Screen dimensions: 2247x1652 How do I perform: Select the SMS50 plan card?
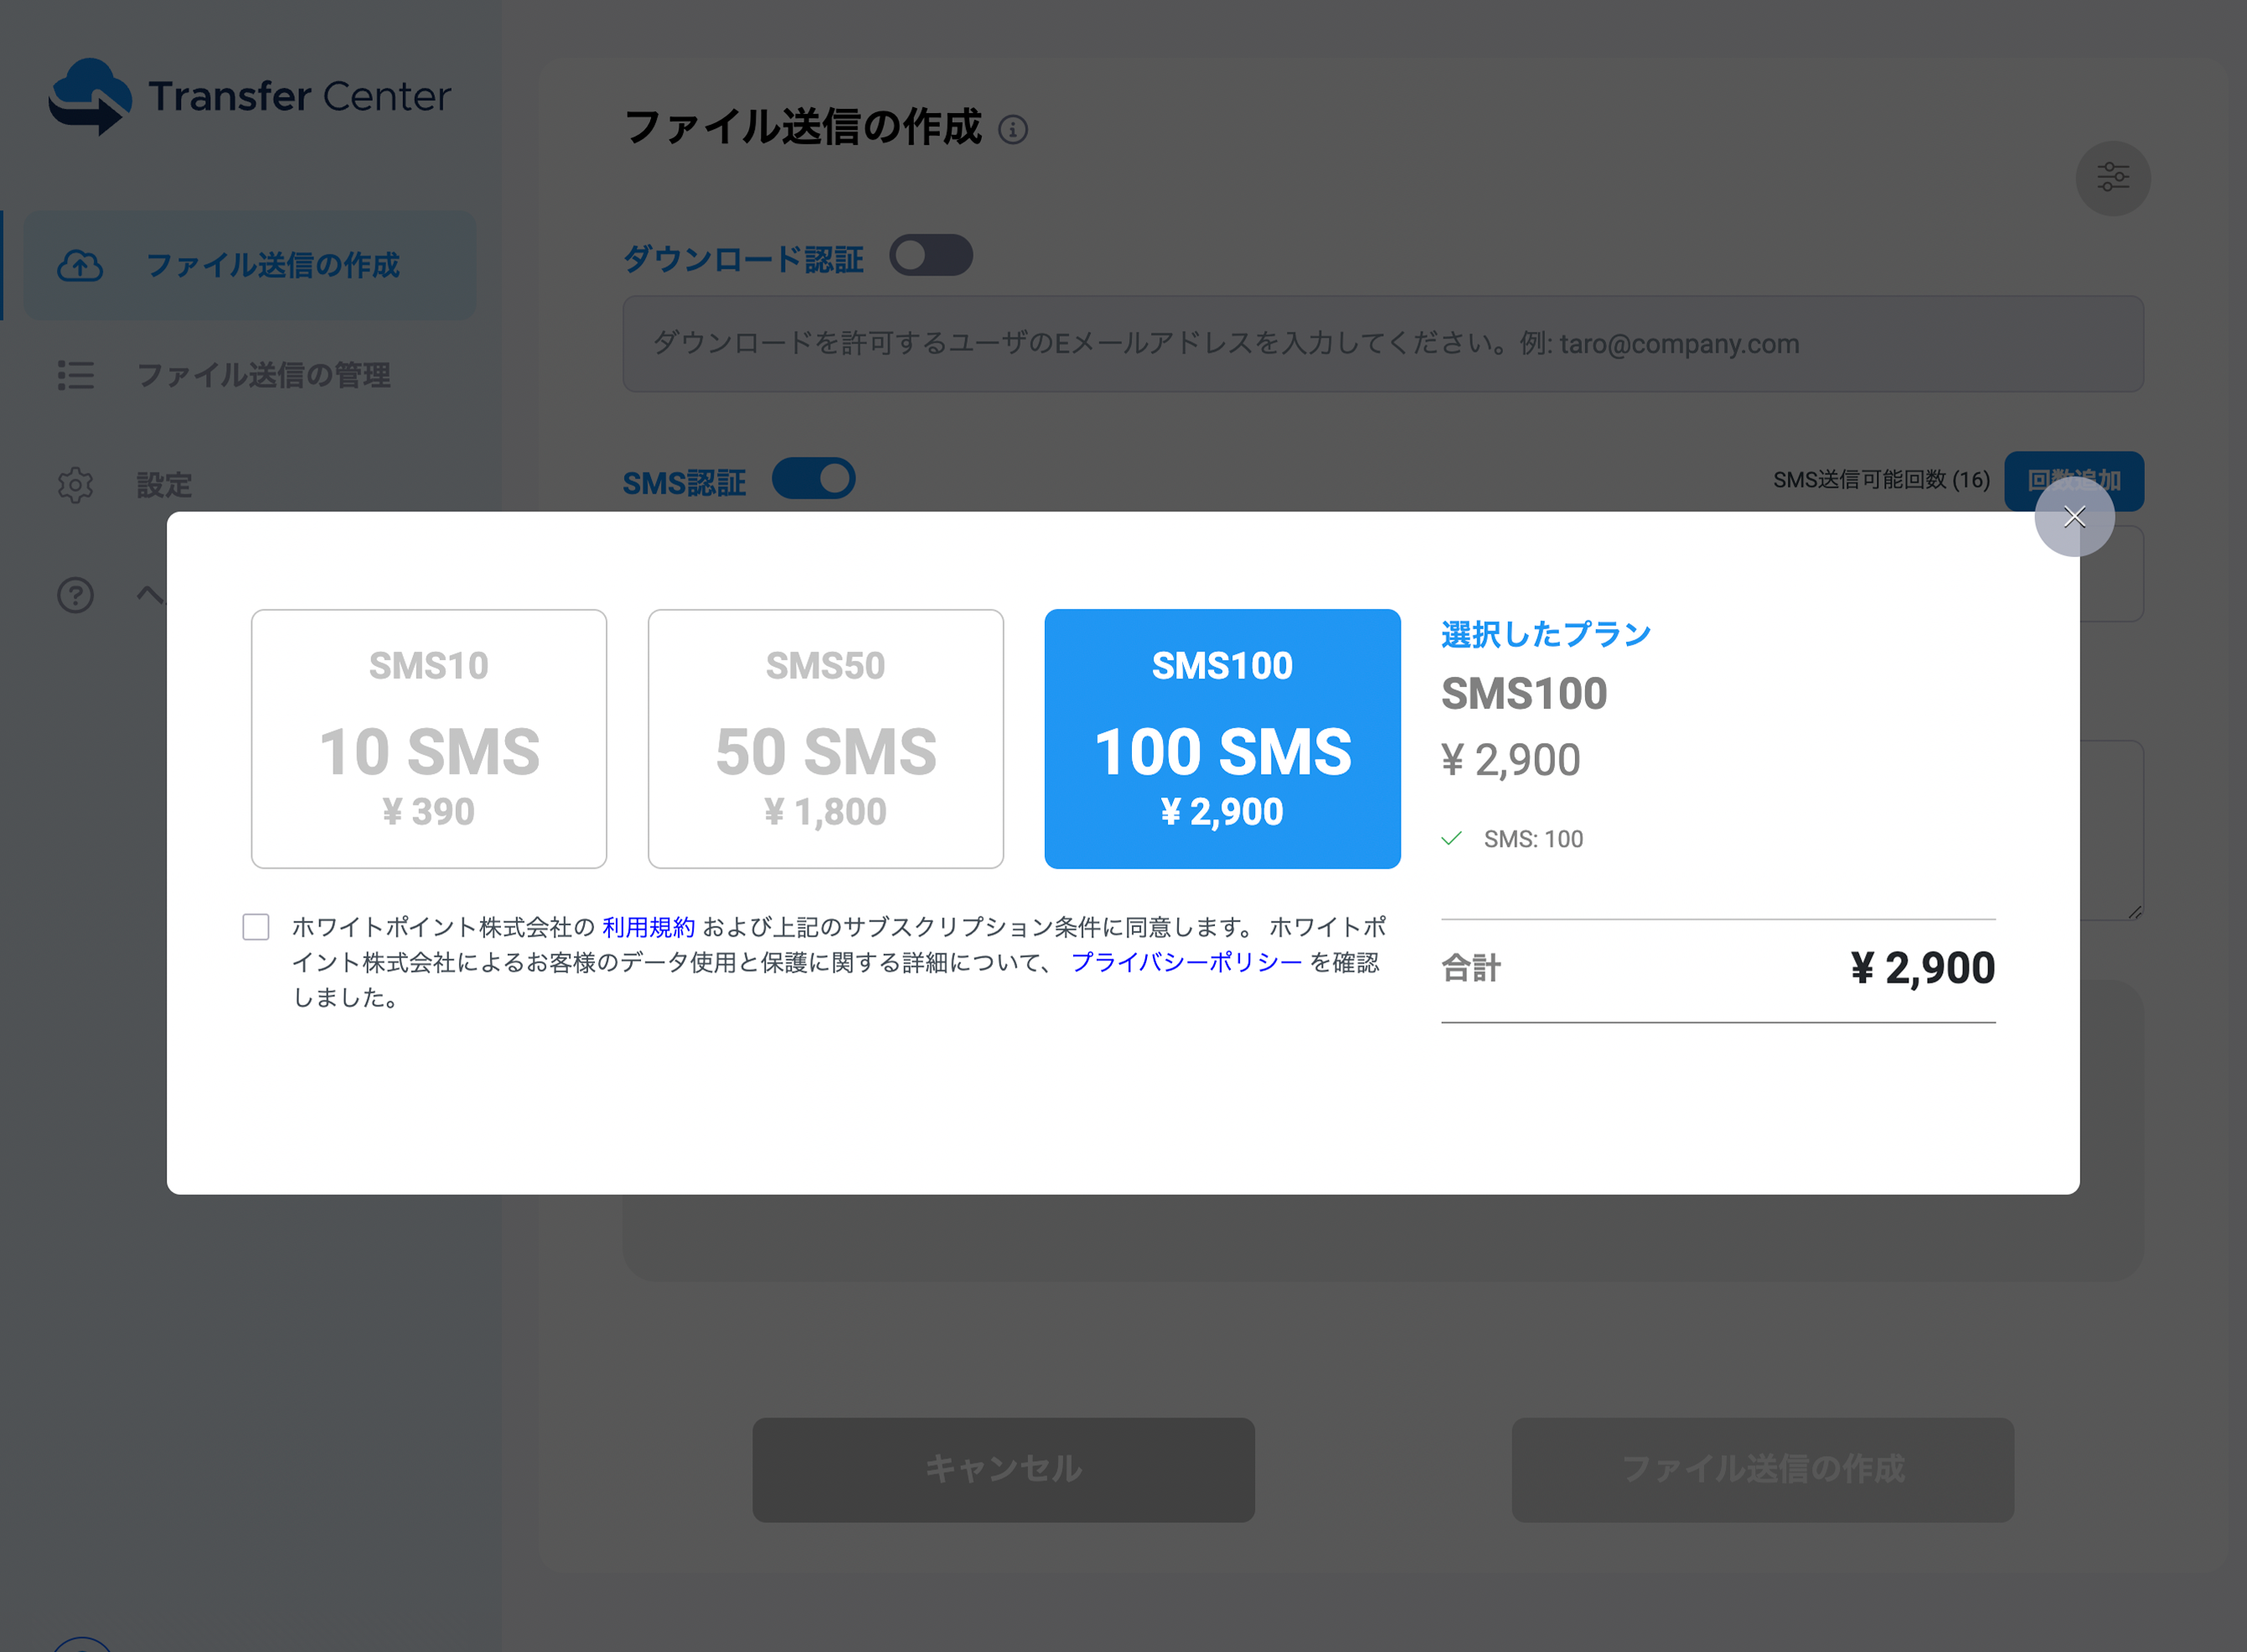pyautogui.click(x=825, y=739)
